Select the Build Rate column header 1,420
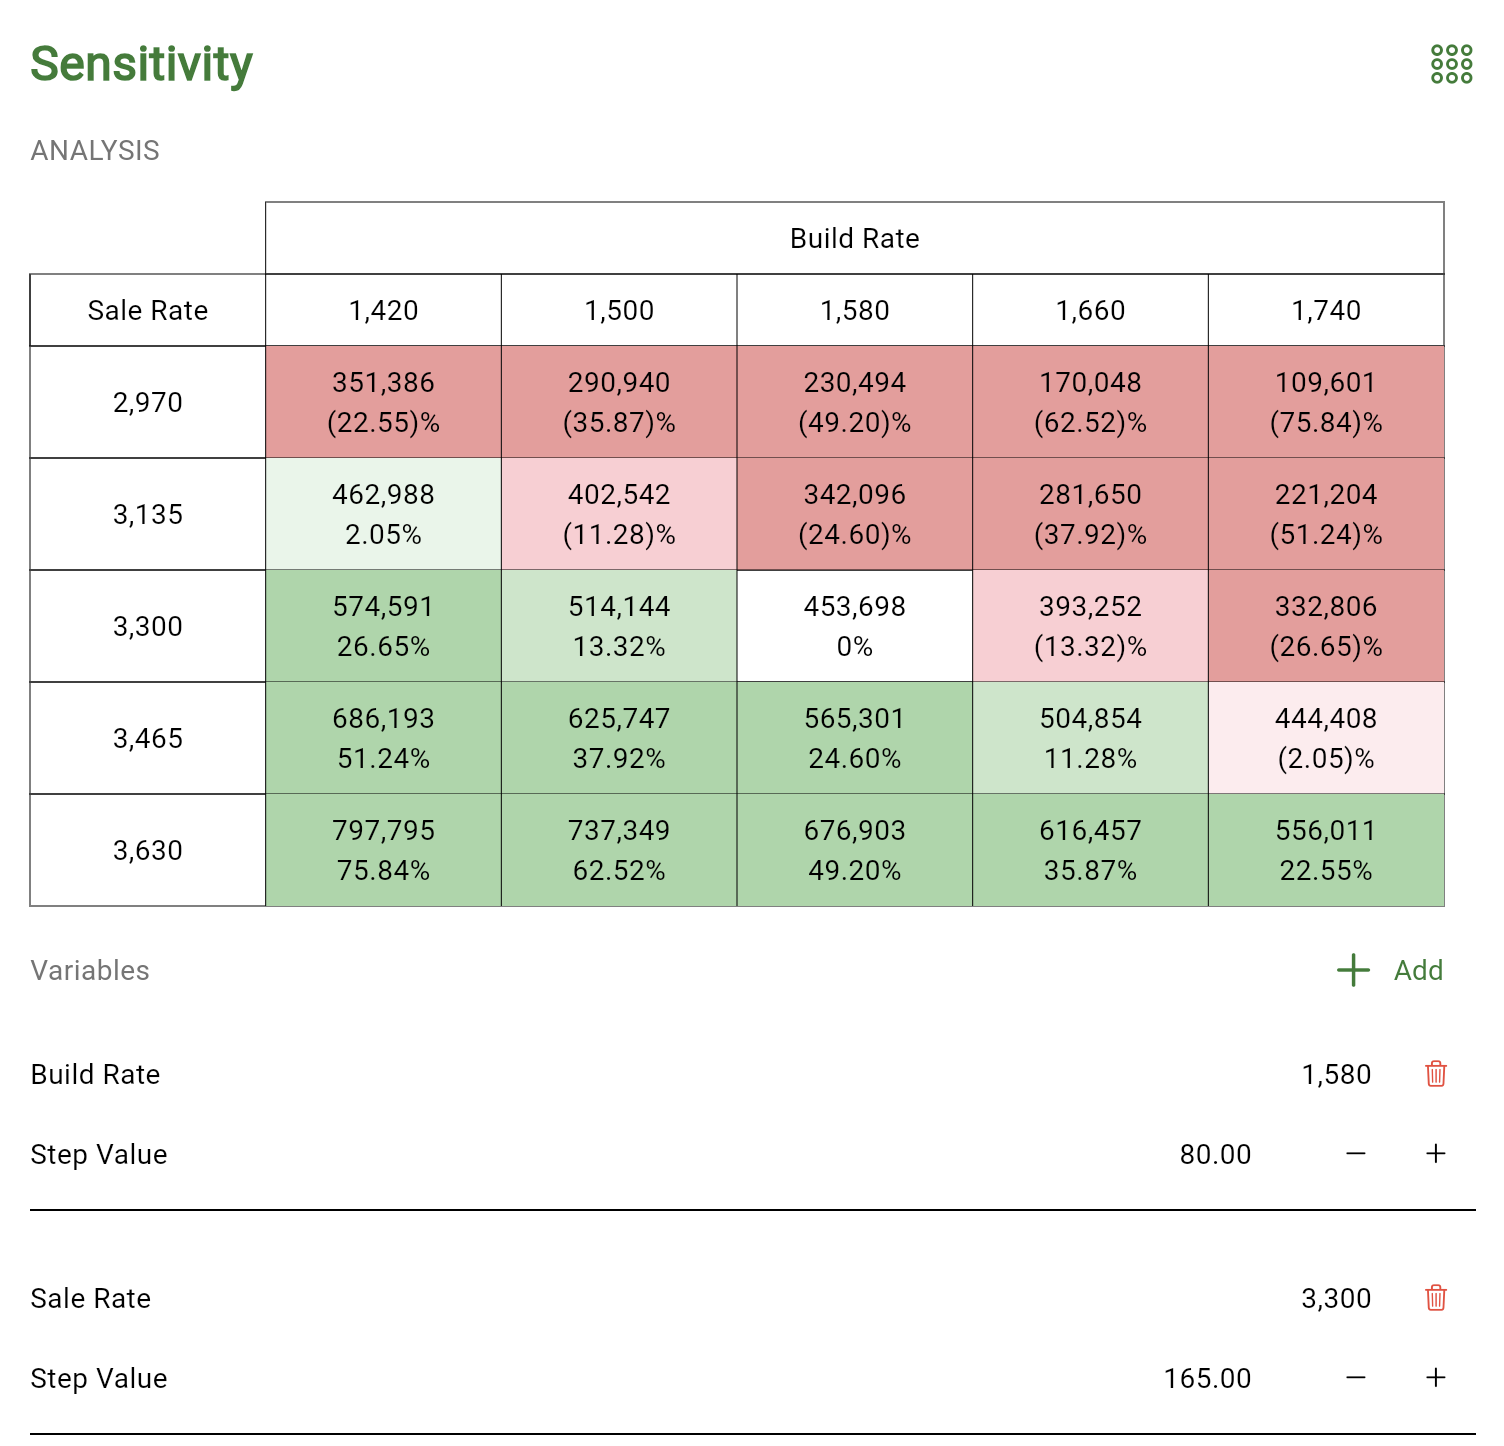1504x1446 pixels. pos(383,310)
